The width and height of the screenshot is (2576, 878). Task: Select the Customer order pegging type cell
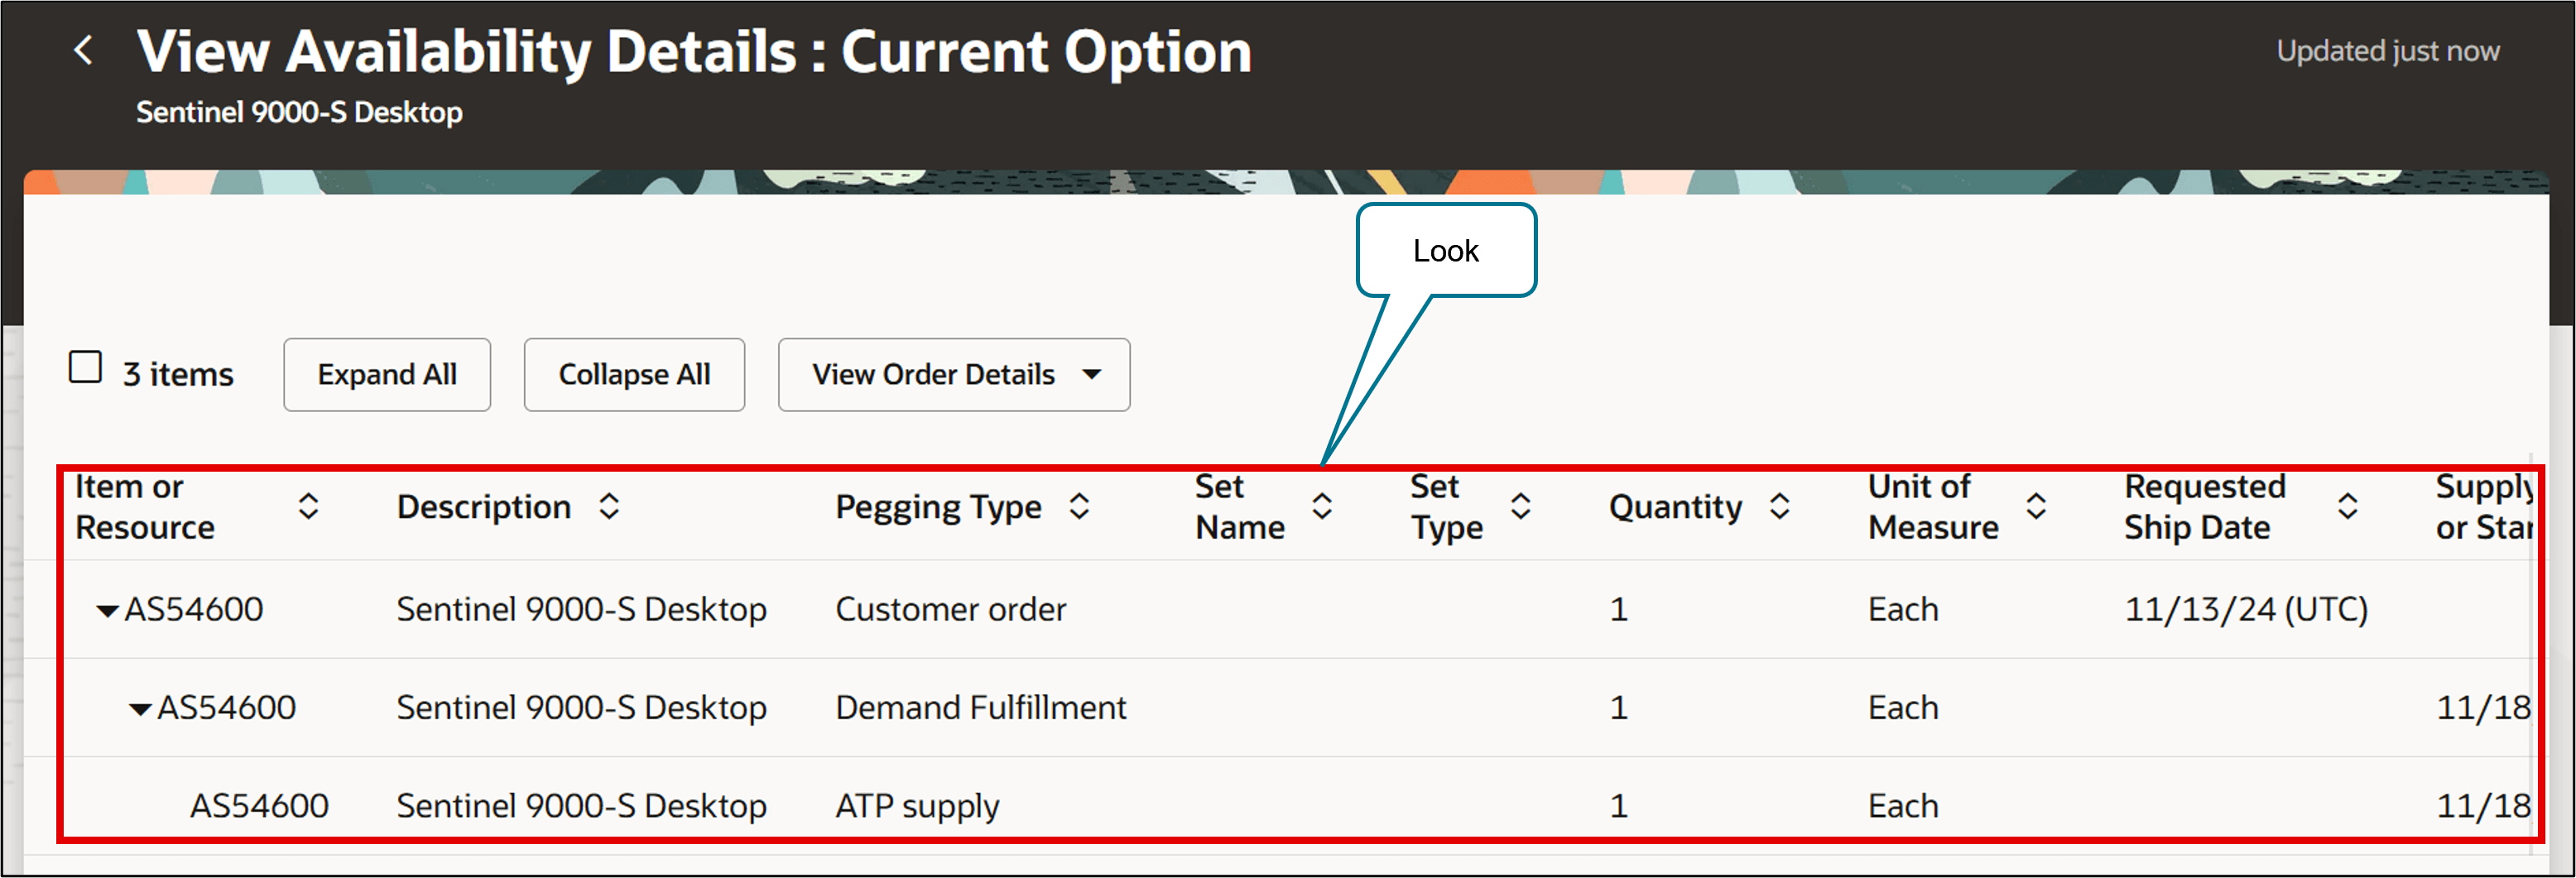coord(951,609)
